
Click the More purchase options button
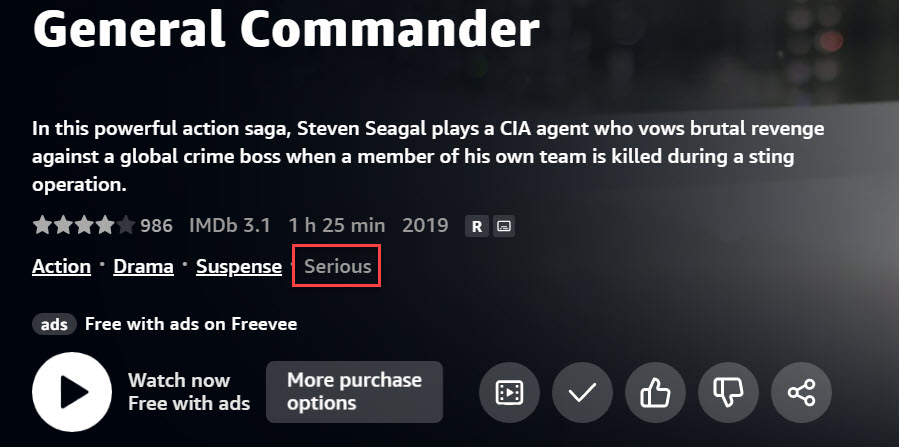354,392
